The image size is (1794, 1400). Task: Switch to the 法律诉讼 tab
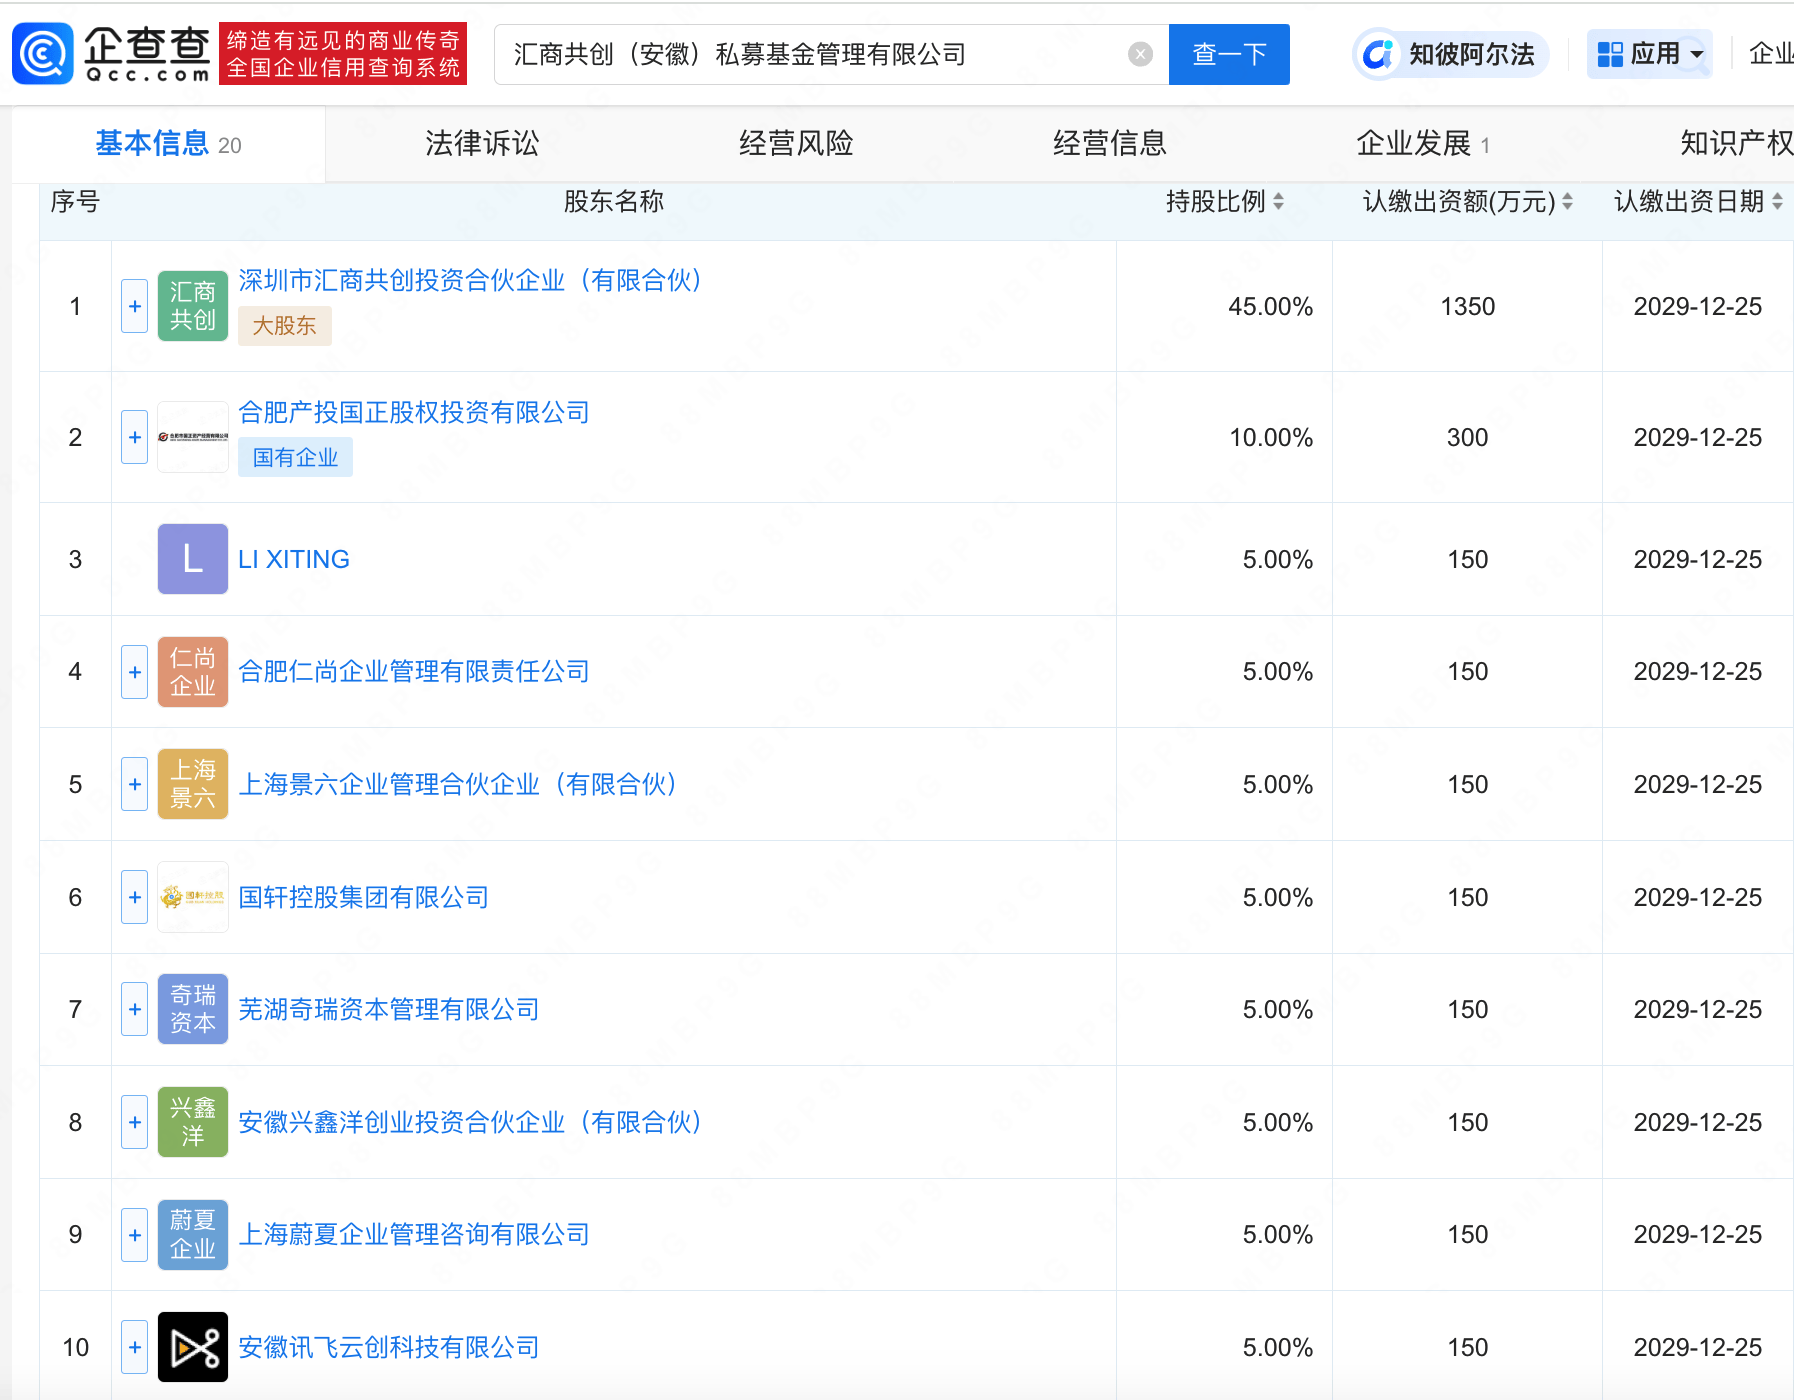click(x=482, y=144)
